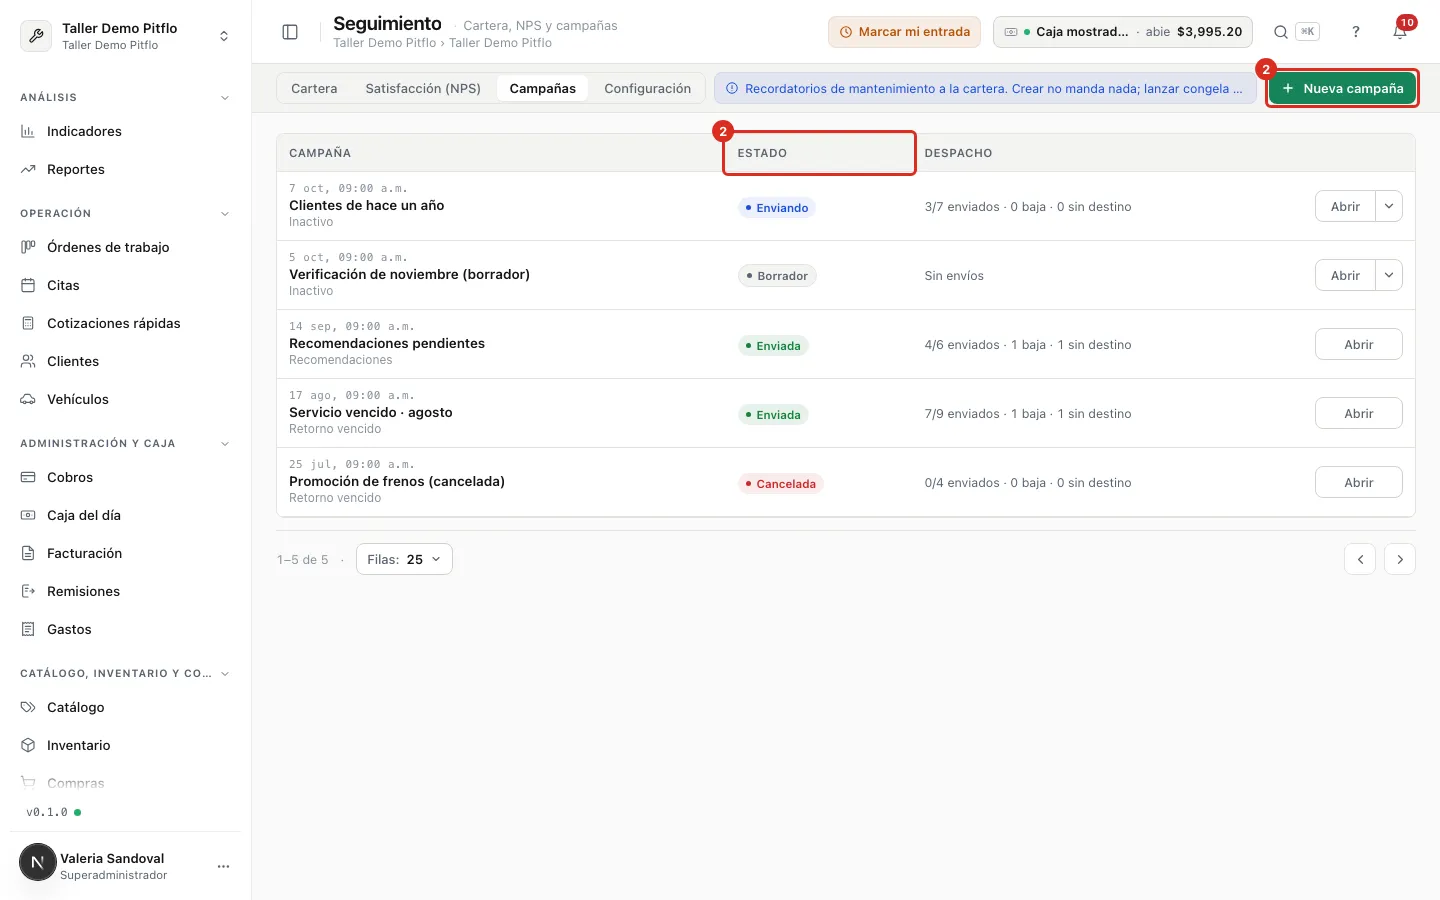Click the Remisiones icon
Screen dimensions: 1440x900
click(28, 591)
